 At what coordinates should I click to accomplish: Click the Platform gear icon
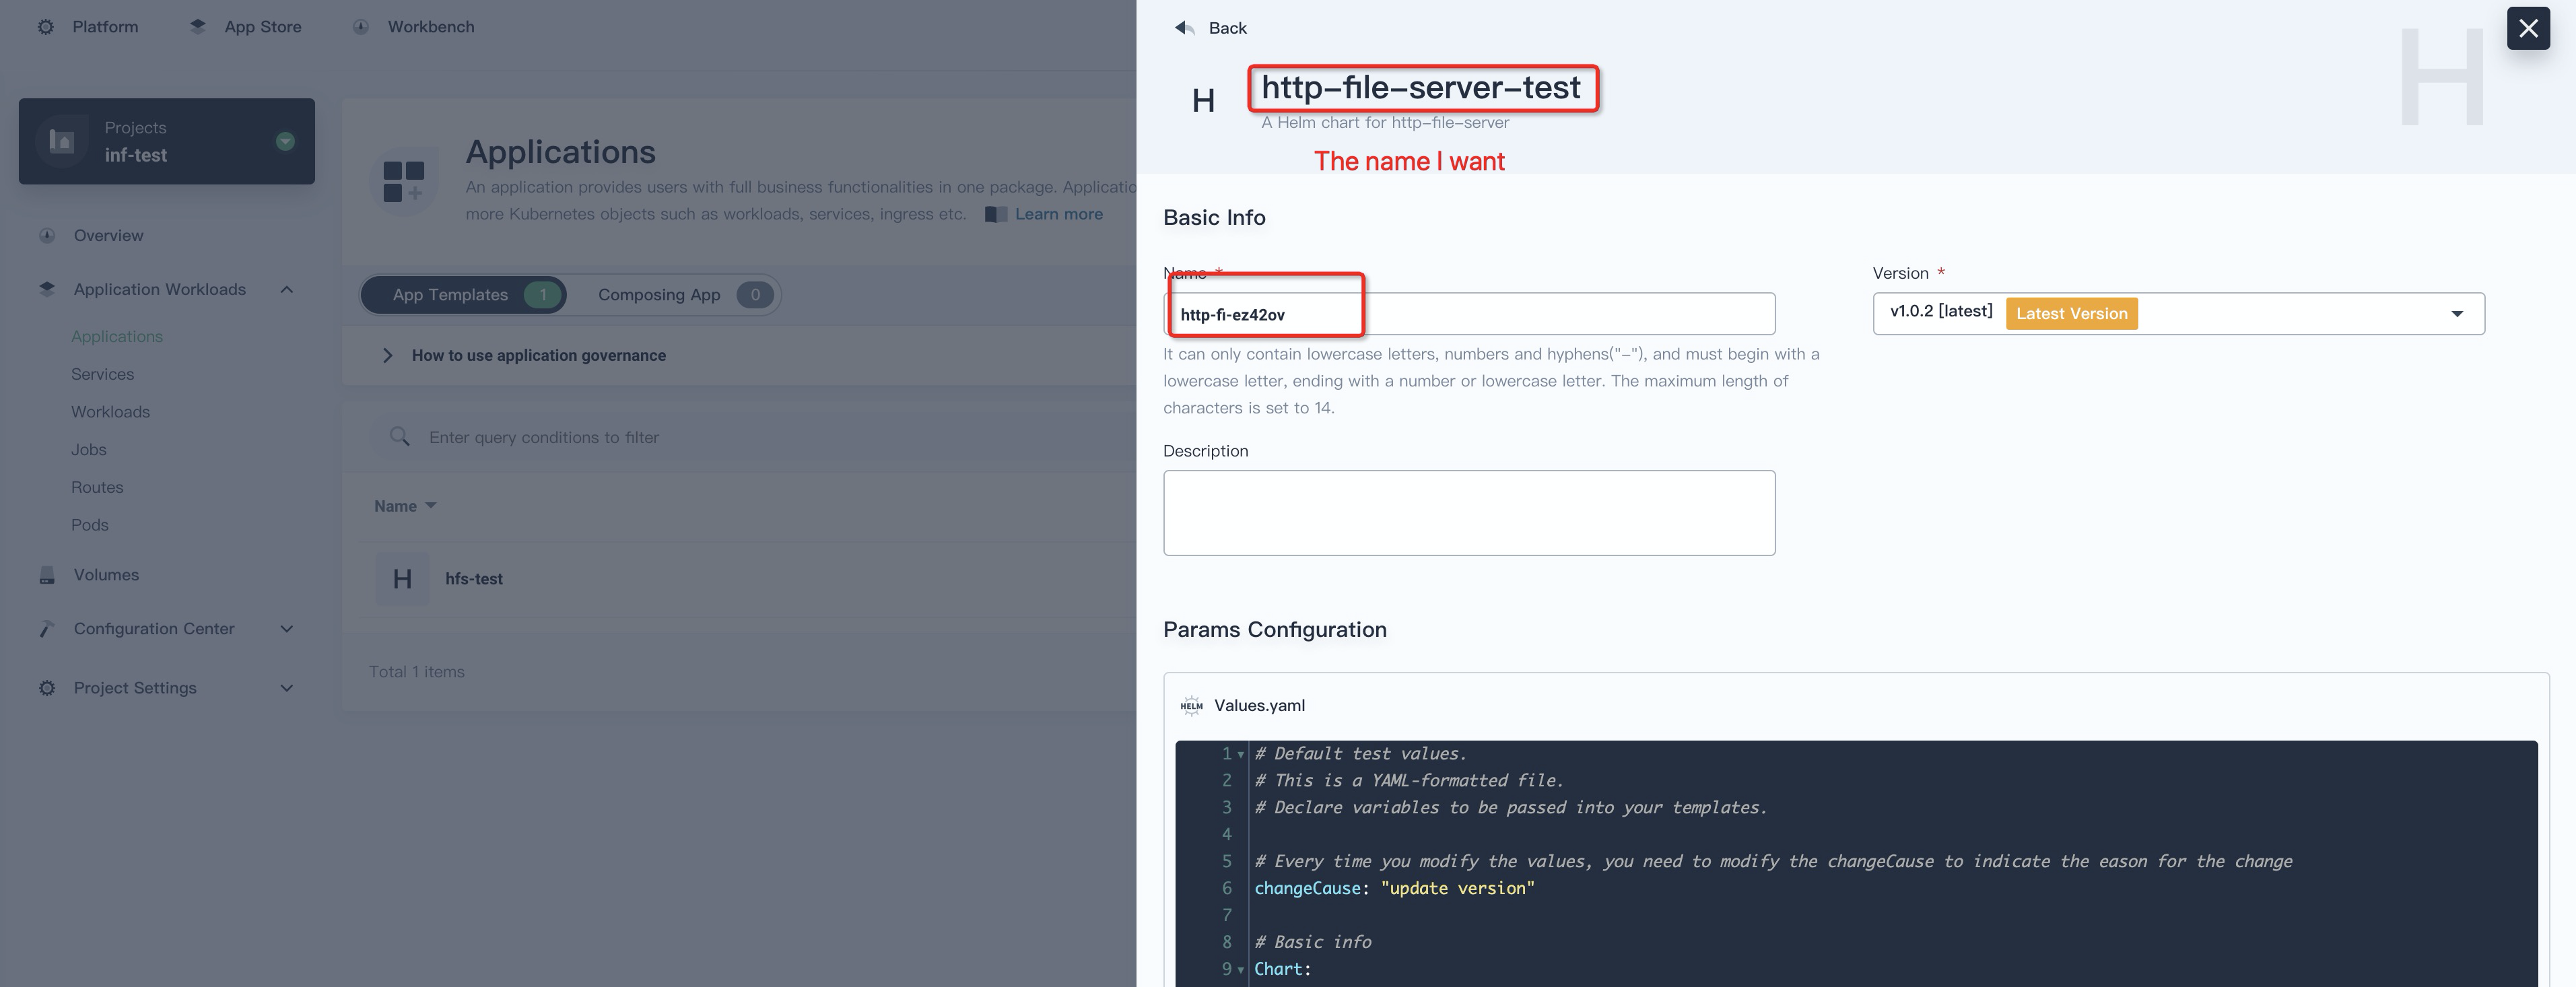46,27
